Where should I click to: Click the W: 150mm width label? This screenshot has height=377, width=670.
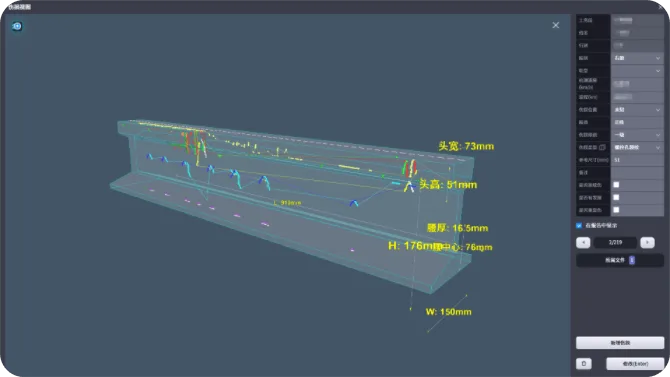pos(448,312)
